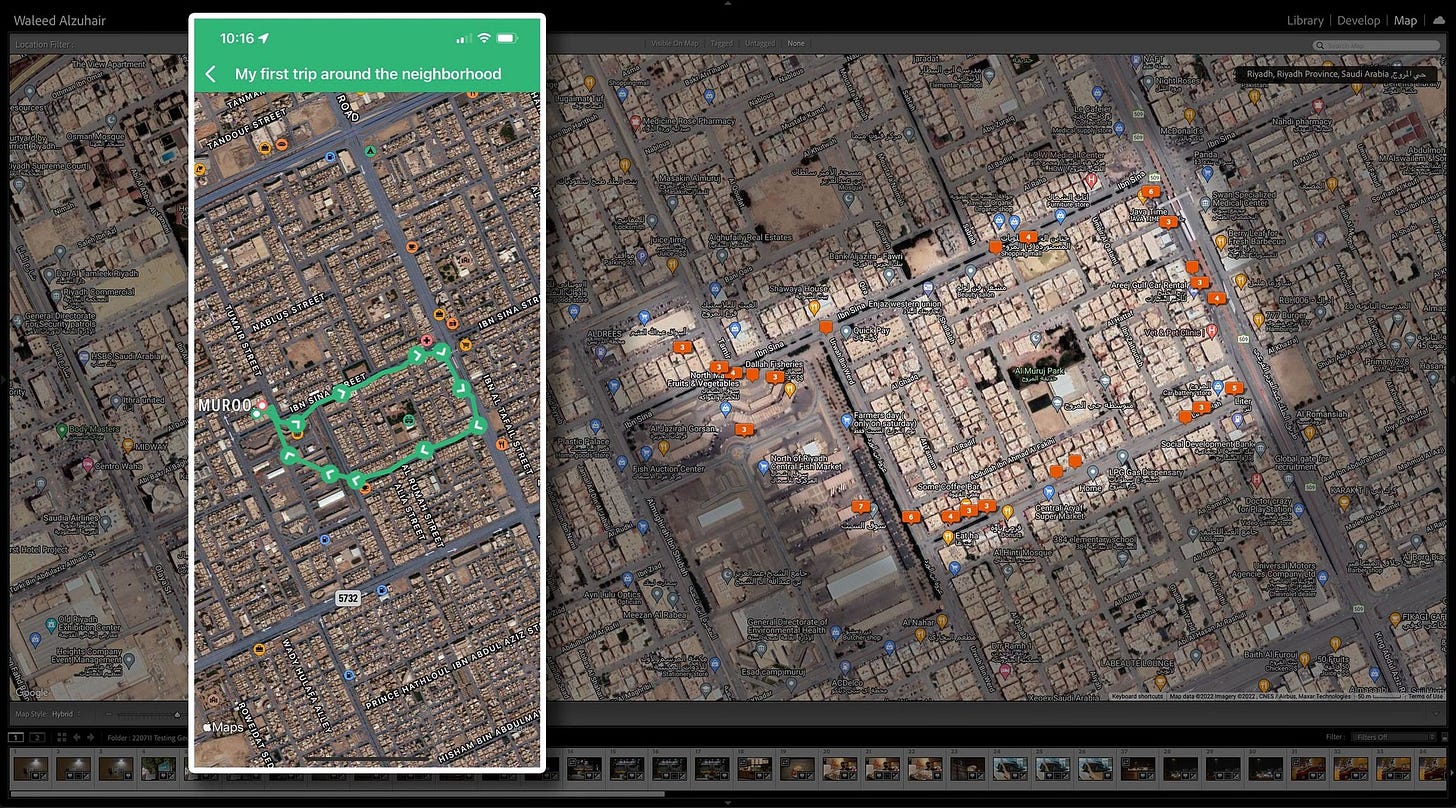Filter locations by Untagged photos
Image resolution: width=1456 pixels, height=808 pixels.
pyautogui.click(x=760, y=44)
